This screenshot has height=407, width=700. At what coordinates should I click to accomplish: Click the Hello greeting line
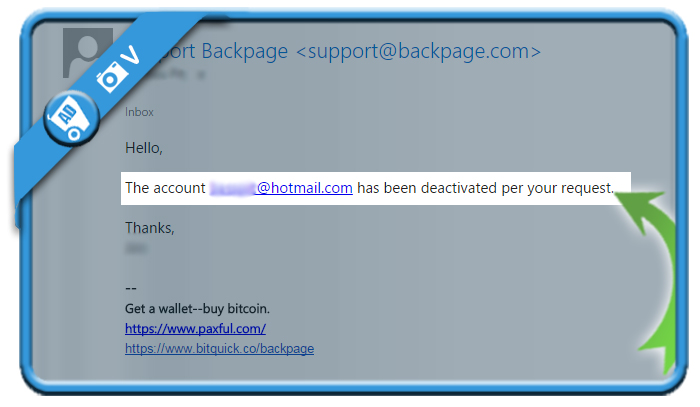pyautogui.click(x=144, y=148)
